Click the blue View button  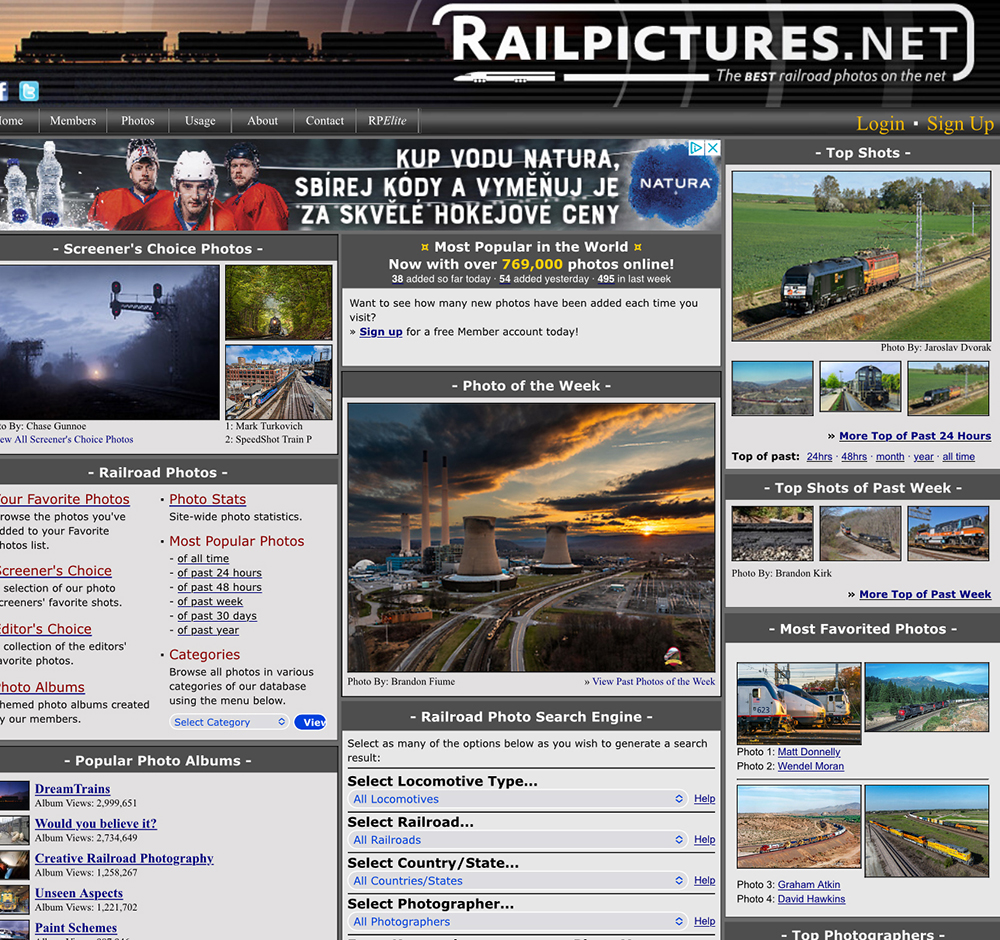pos(311,722)
